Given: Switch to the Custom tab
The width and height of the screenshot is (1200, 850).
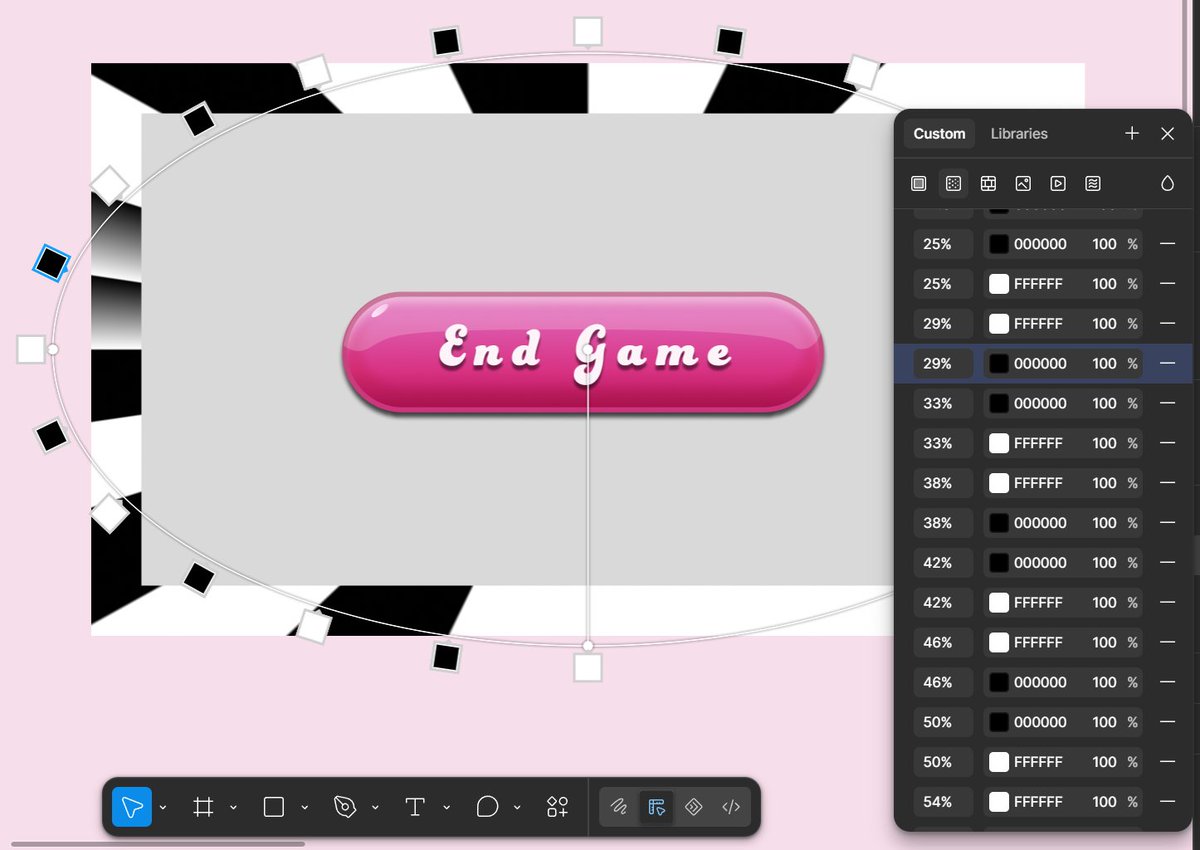Looking at the screenshot, I should coord(939,133).
